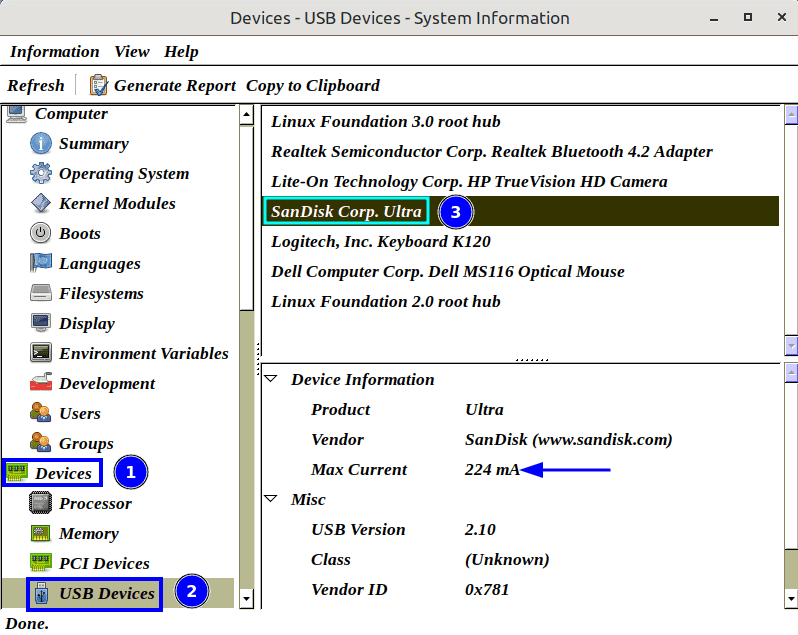Click the Computer icon in sidebar
The height and width of the screenshot is (635, 798).
point(16,114)
